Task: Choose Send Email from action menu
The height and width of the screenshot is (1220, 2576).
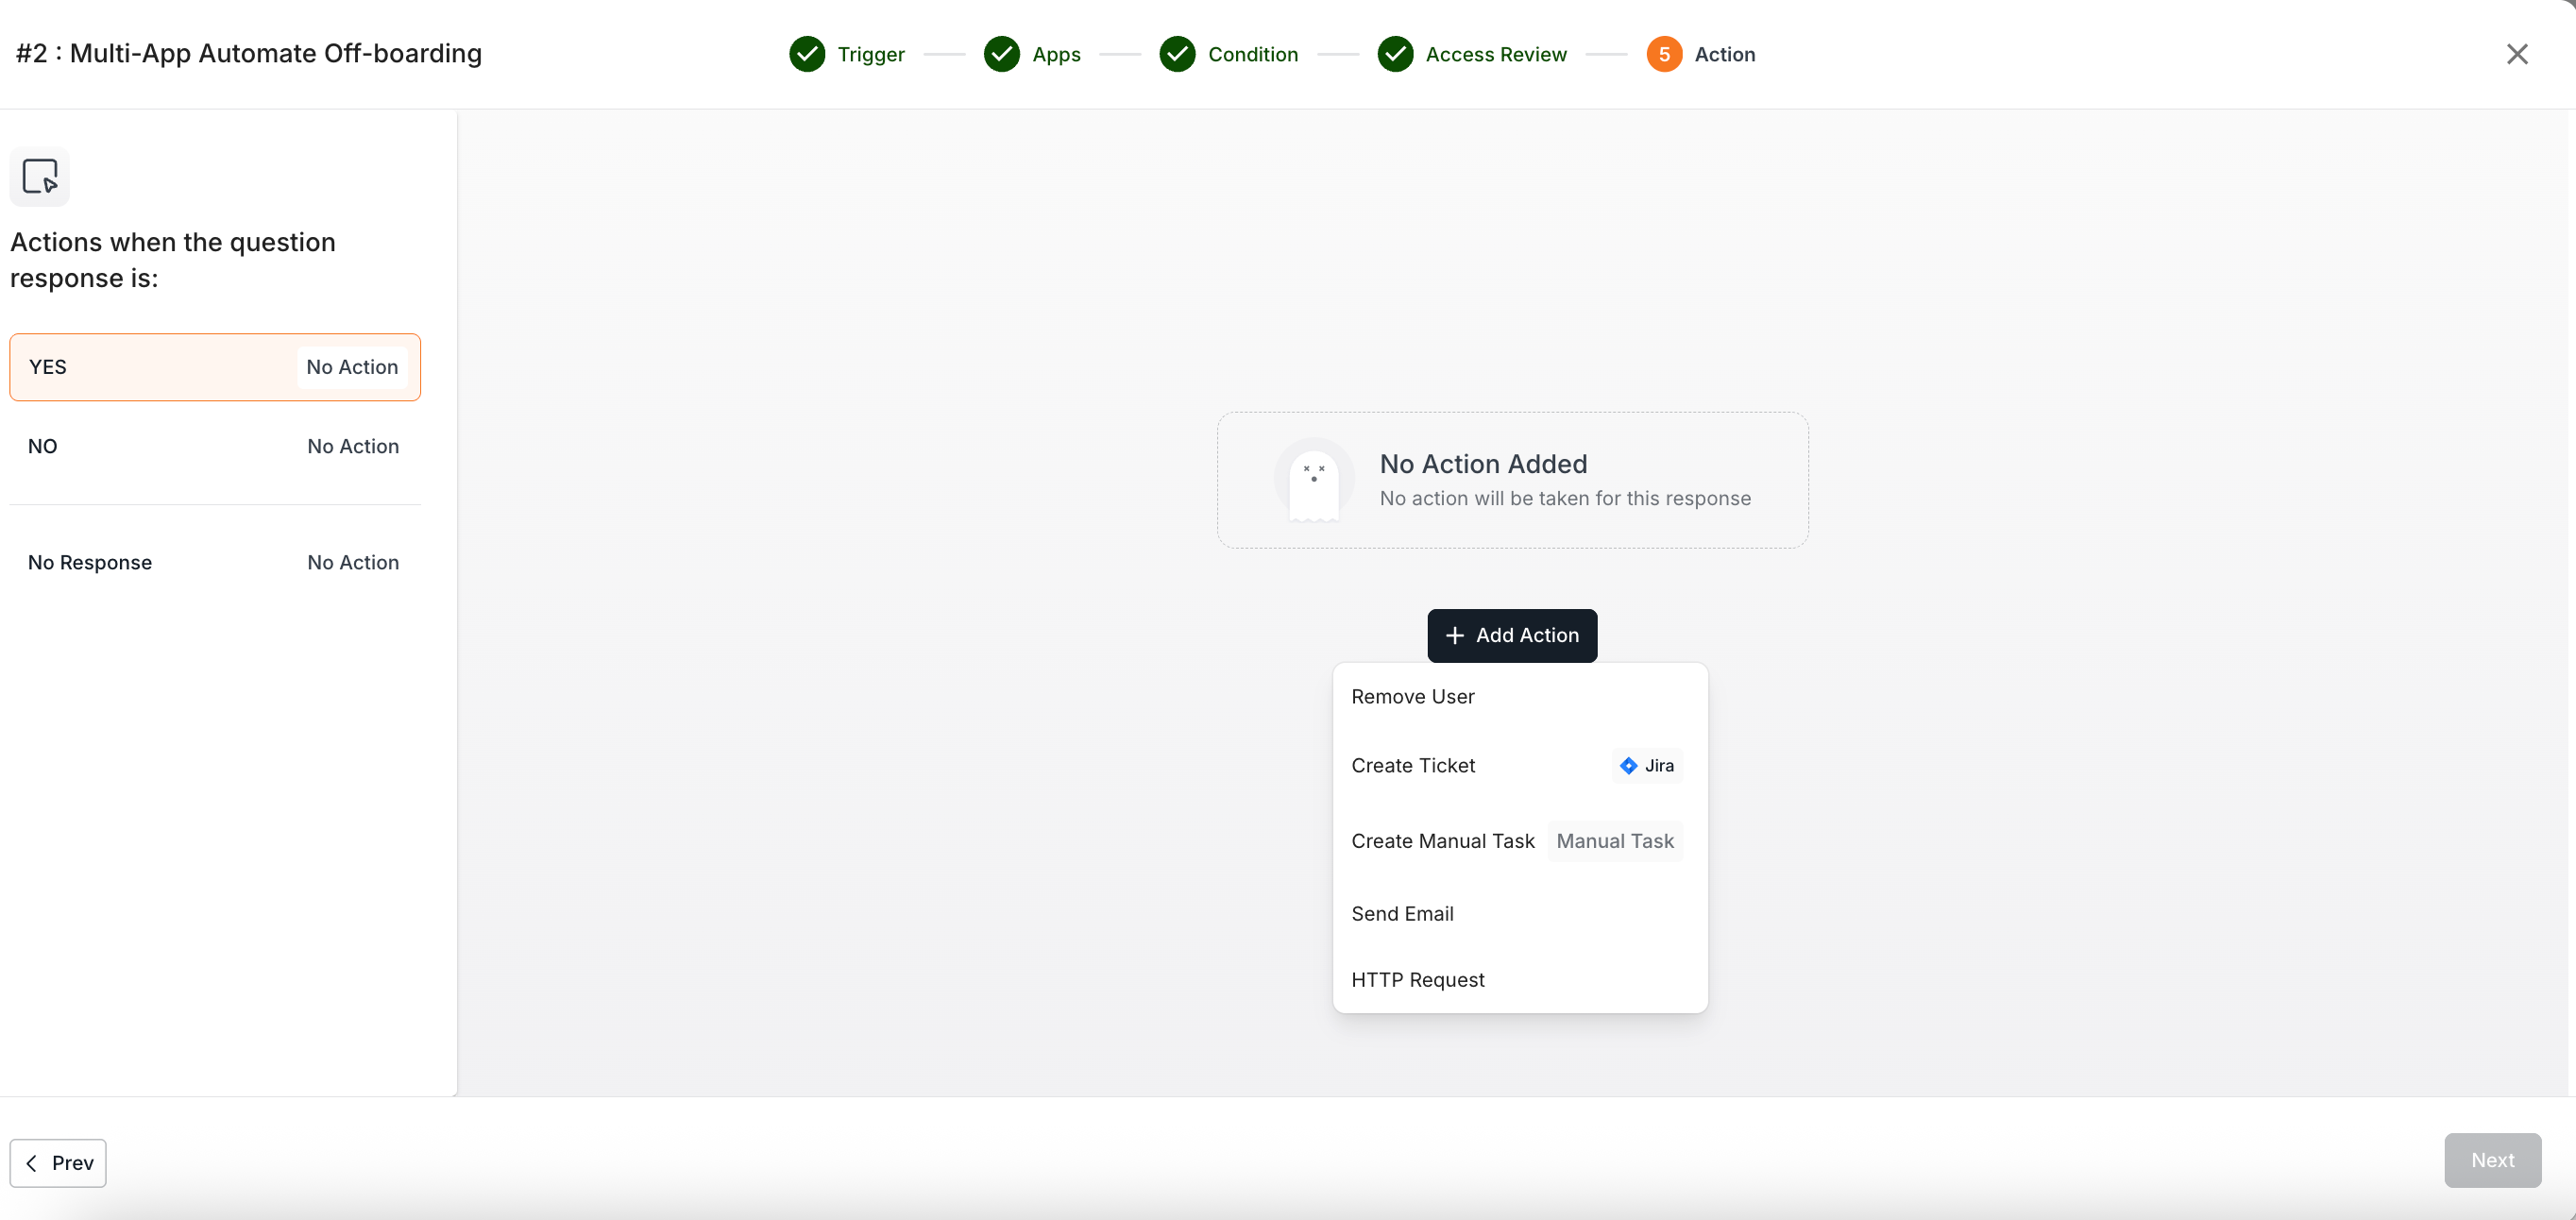Action: (x=1402, y=914)
